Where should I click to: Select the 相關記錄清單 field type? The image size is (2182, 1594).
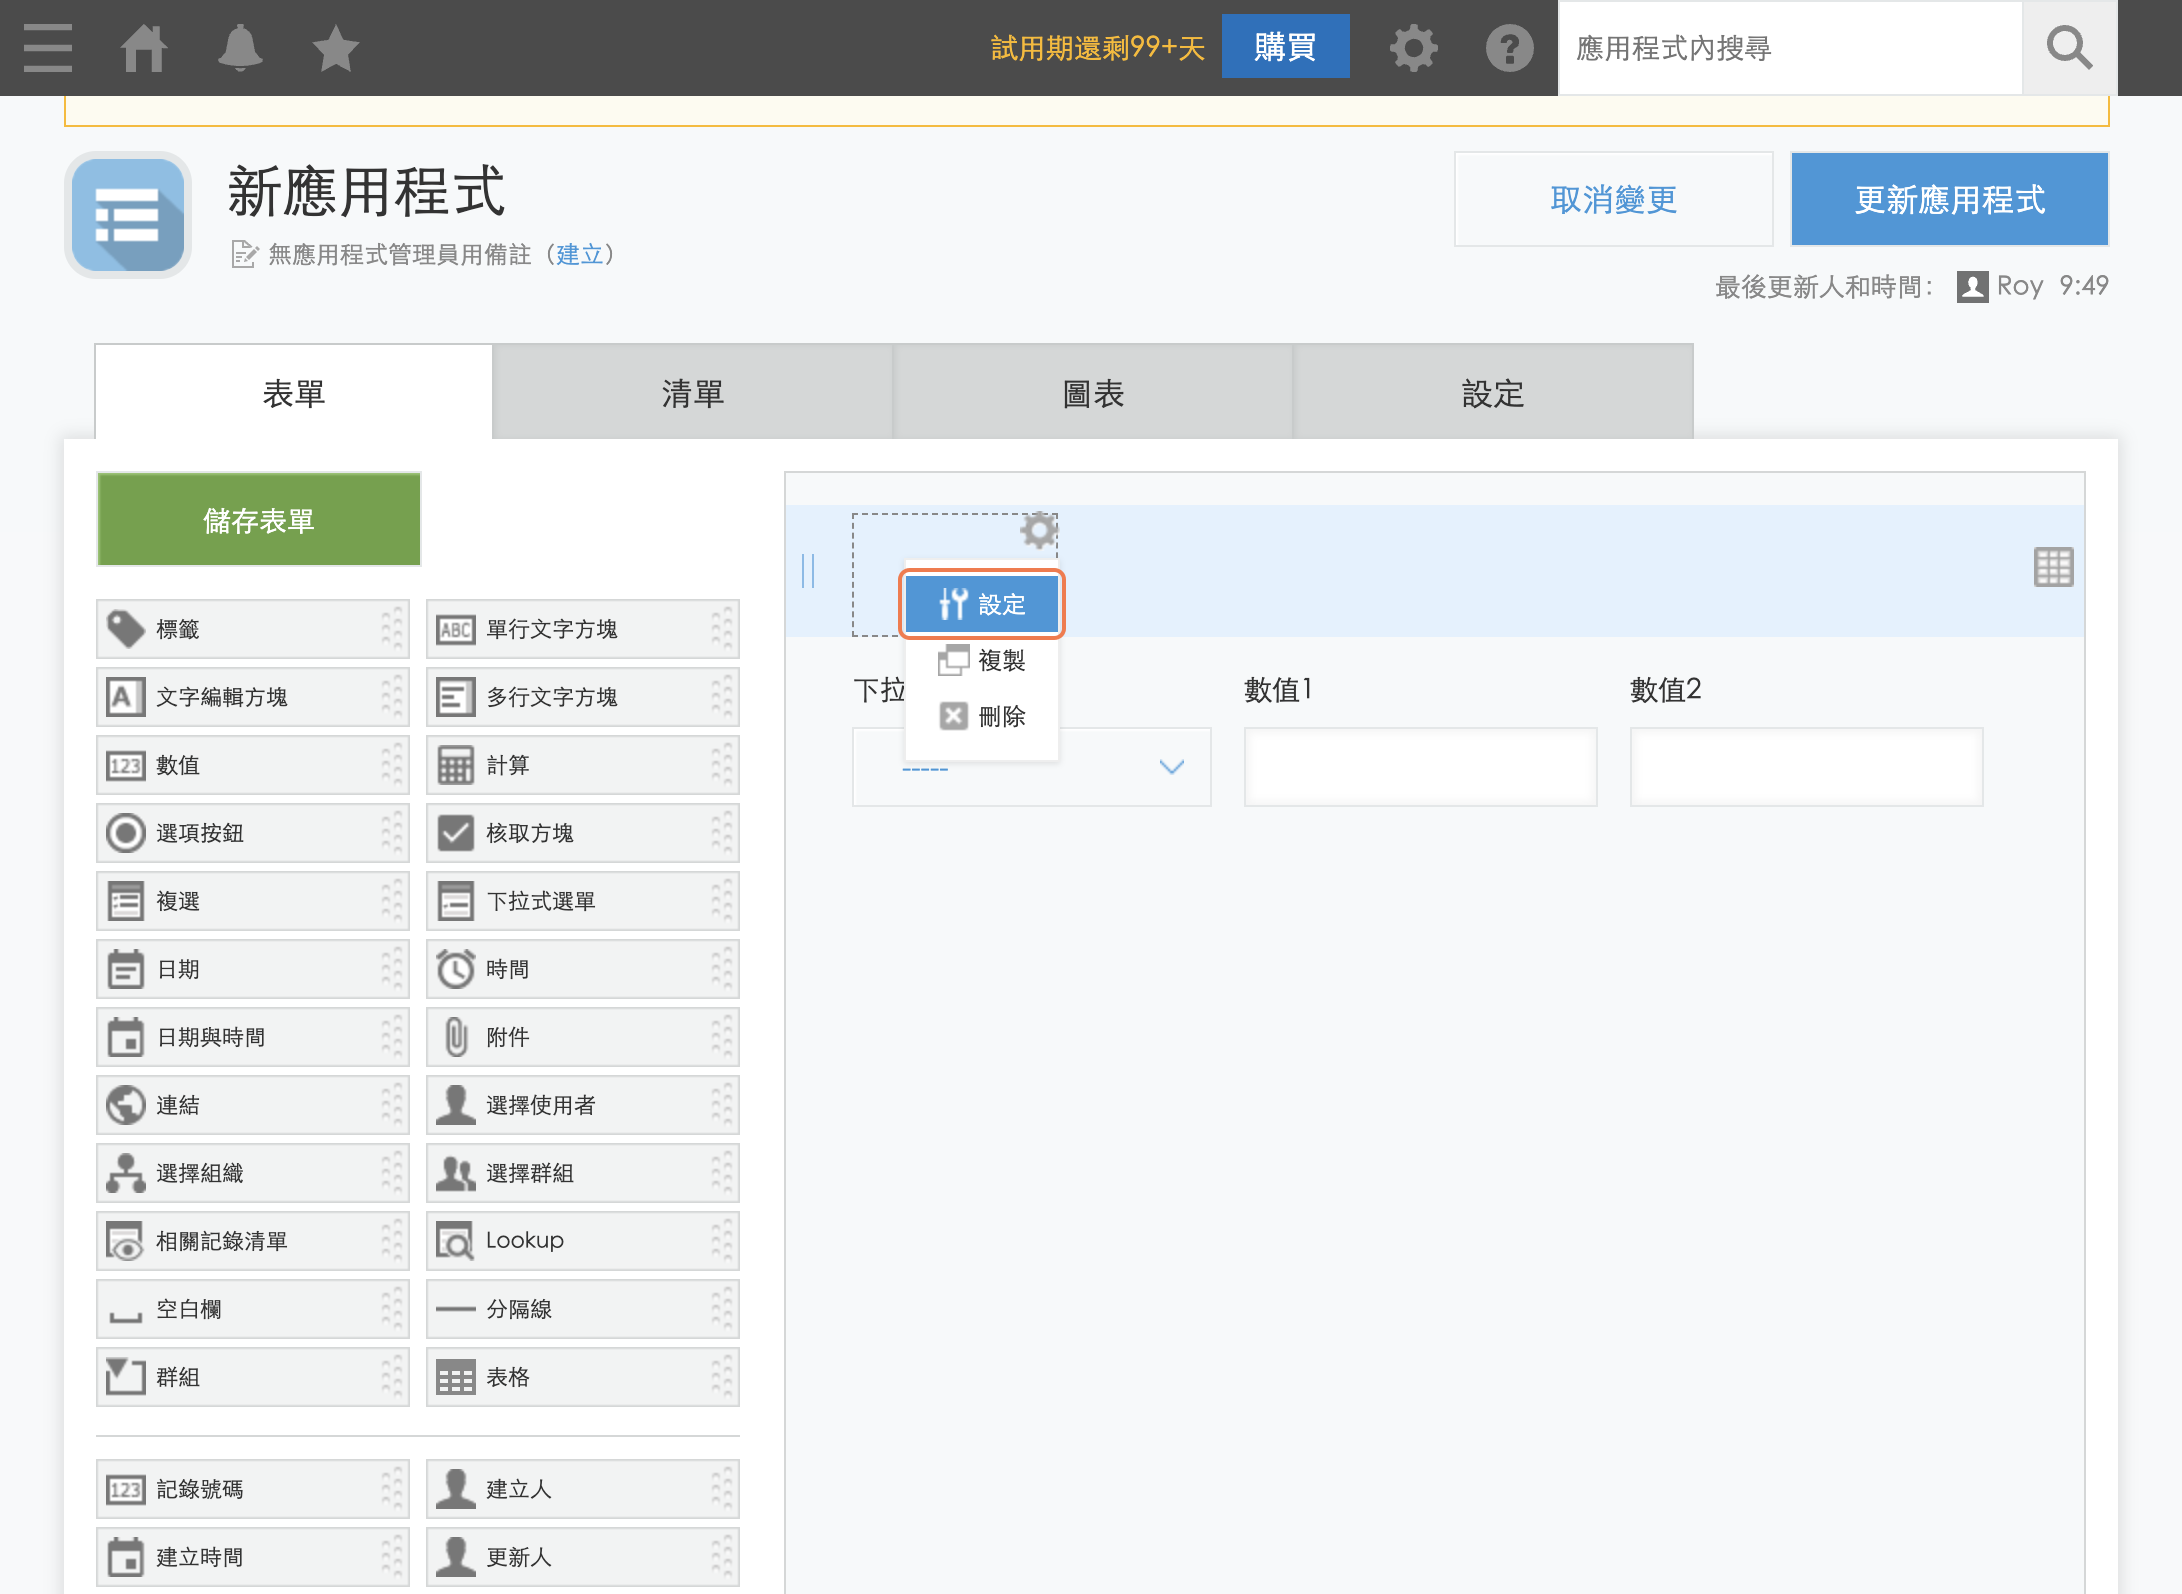click(253, 1241)
